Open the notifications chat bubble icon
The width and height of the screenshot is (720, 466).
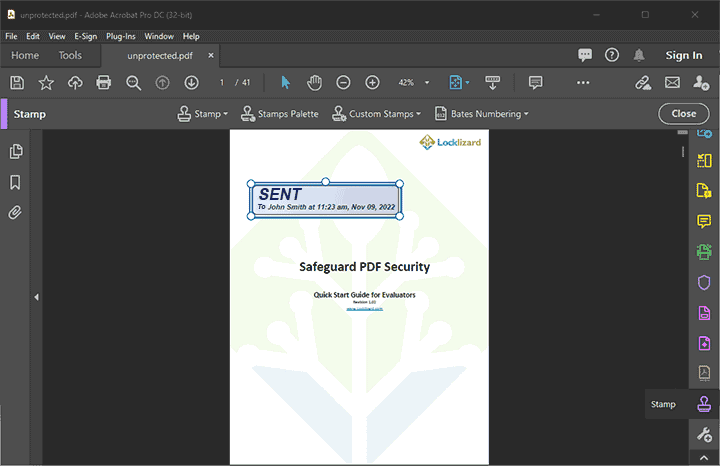pos(585,55)
